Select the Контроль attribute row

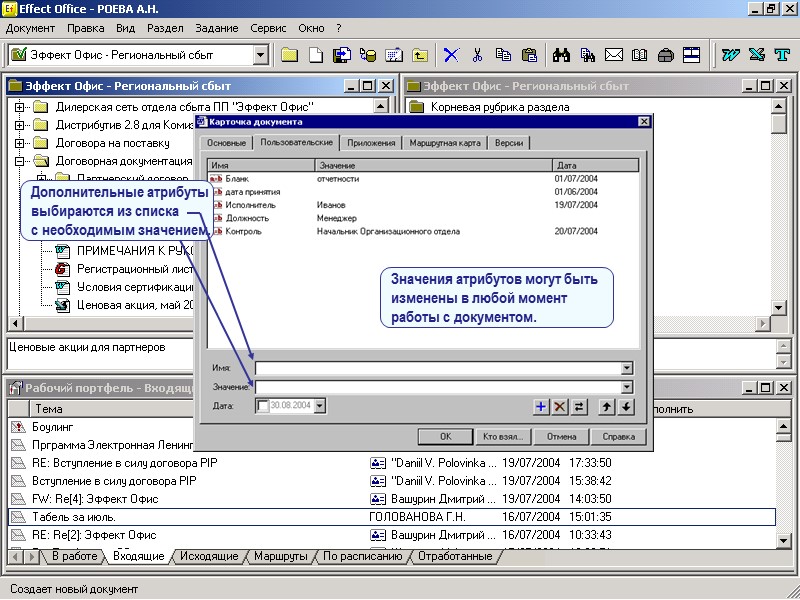click(x=423, y=232)
